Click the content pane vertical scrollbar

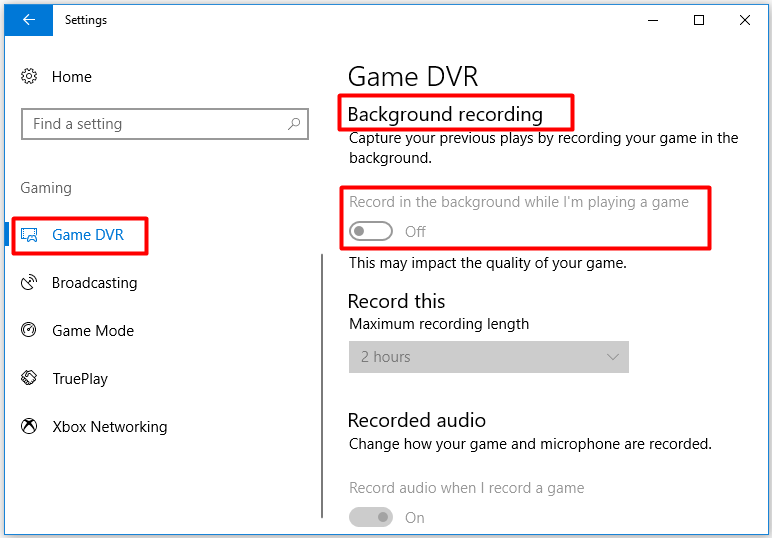point(322,386)
